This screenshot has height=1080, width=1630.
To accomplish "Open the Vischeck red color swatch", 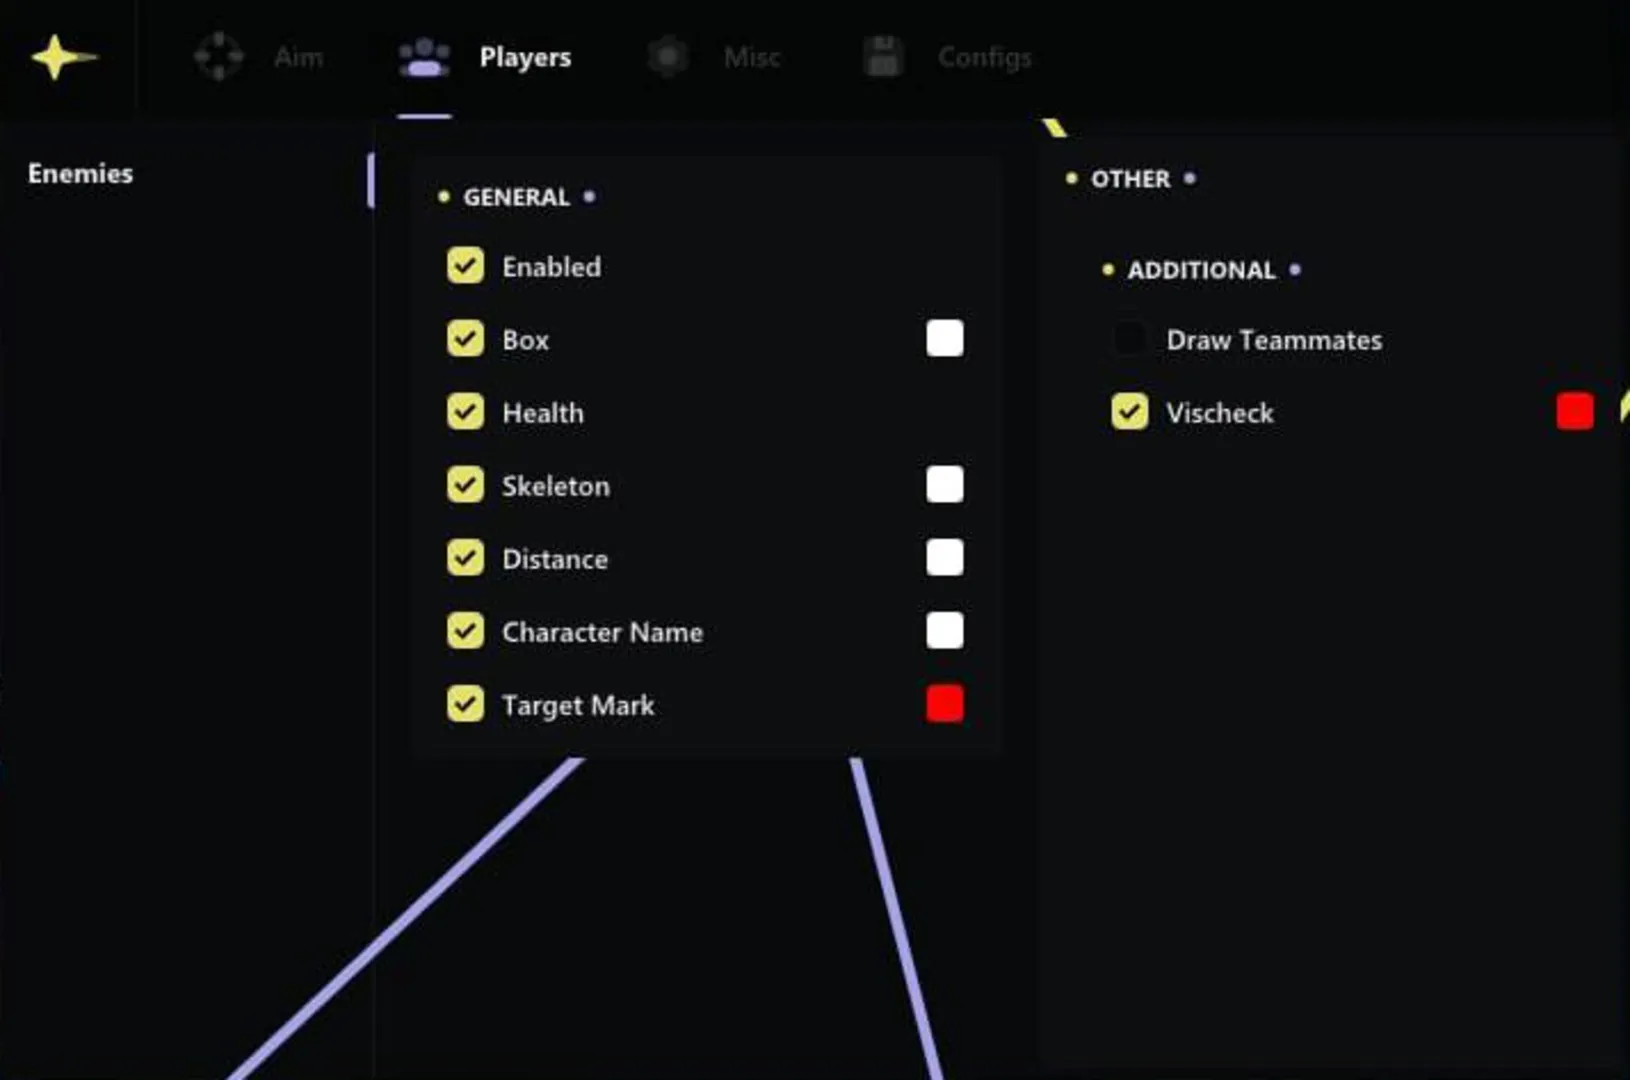I will (x=1575, y=411).
